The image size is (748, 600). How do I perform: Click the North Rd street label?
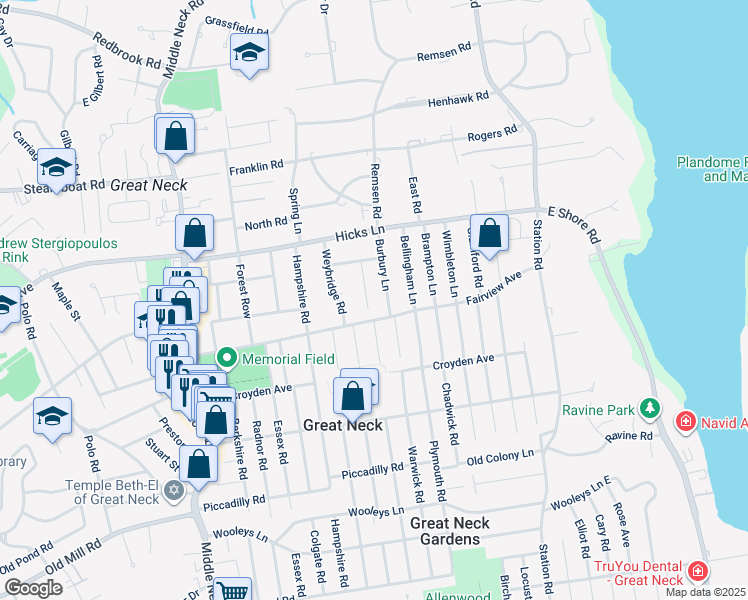pyautogui.click(x=266, y=224)
